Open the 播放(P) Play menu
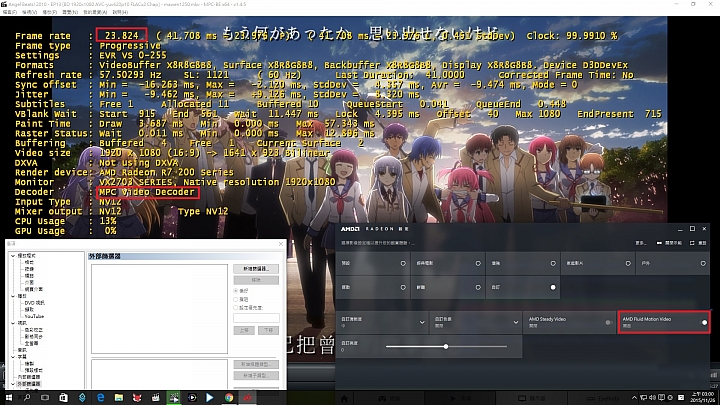 coord(49,12)
